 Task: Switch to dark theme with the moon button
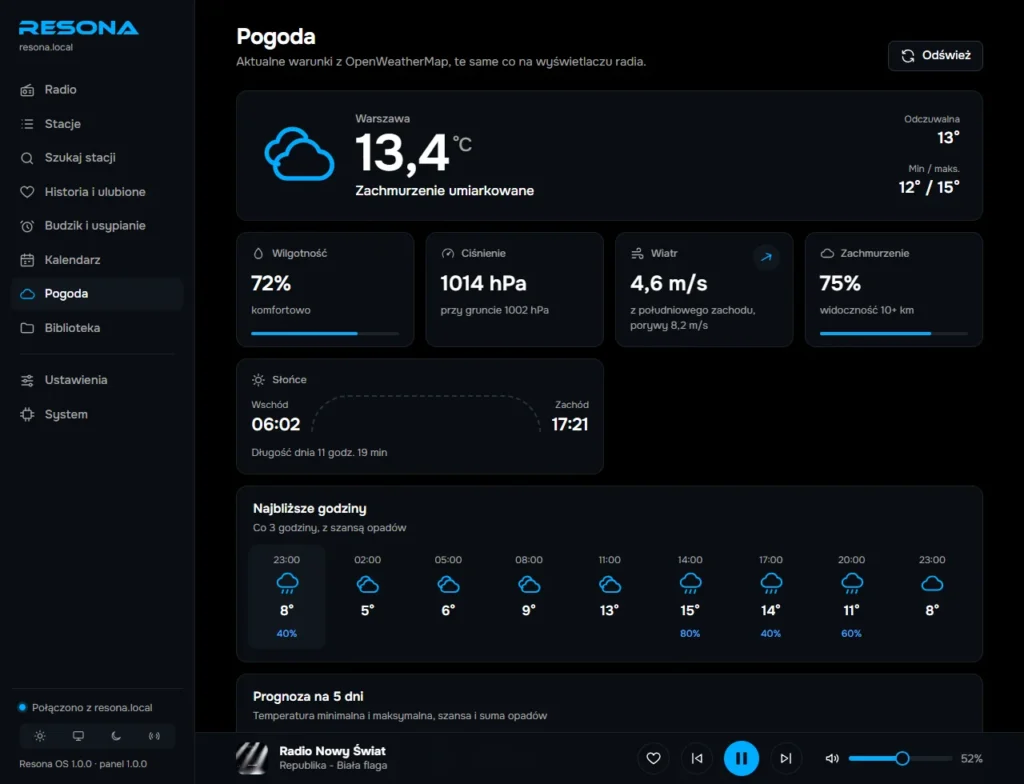(x=116, y=736)
